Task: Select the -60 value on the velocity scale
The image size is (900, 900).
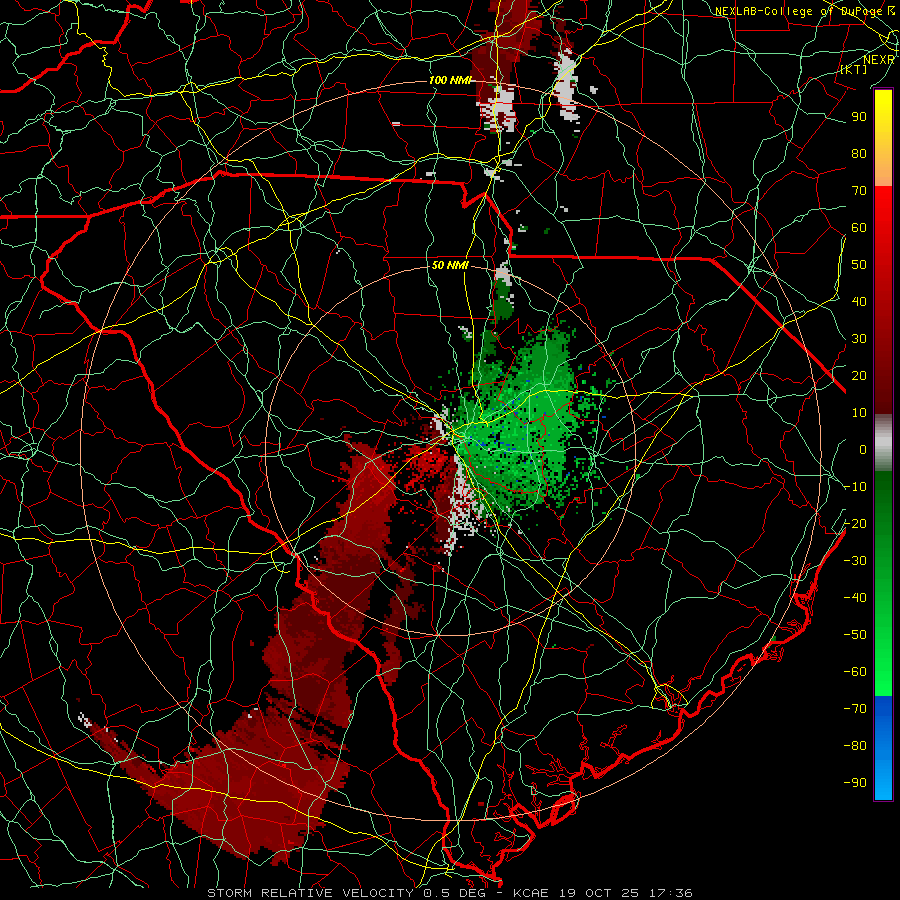Action: tap(855, 672)
